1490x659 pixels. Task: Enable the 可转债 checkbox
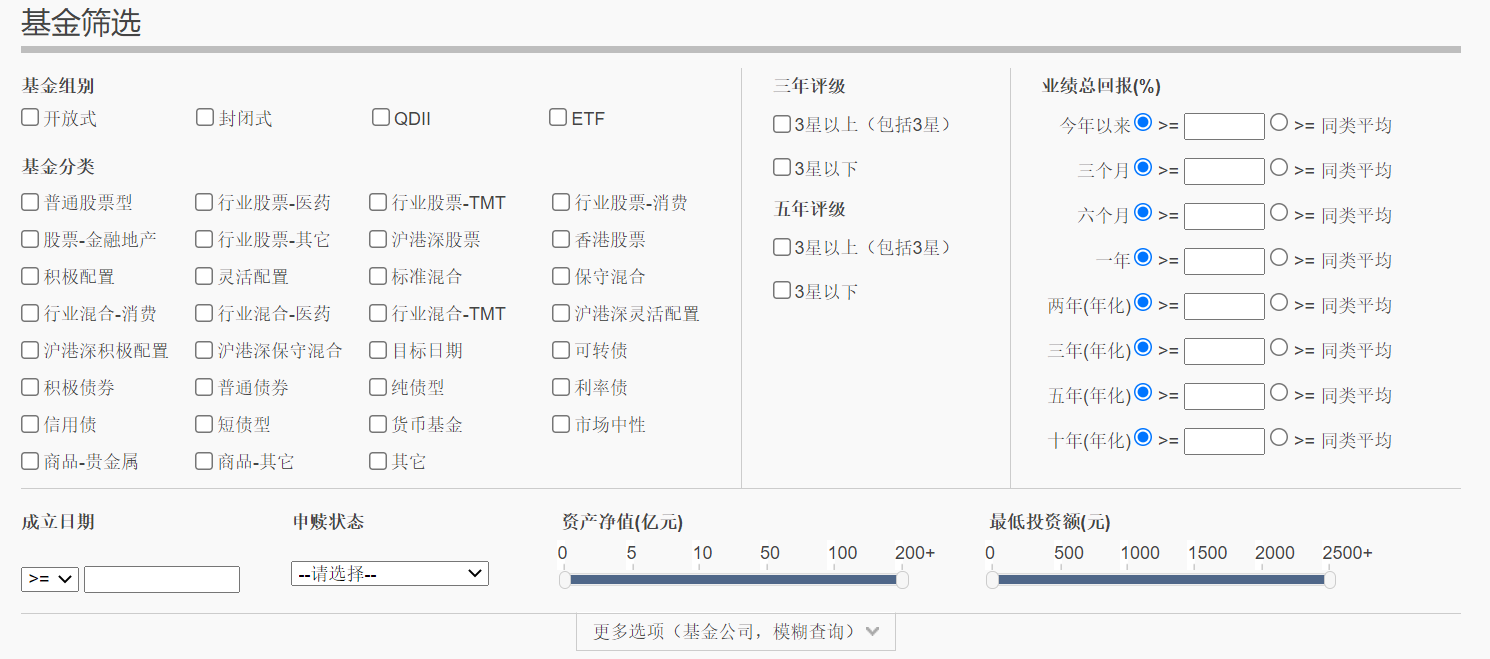point(561,351)
